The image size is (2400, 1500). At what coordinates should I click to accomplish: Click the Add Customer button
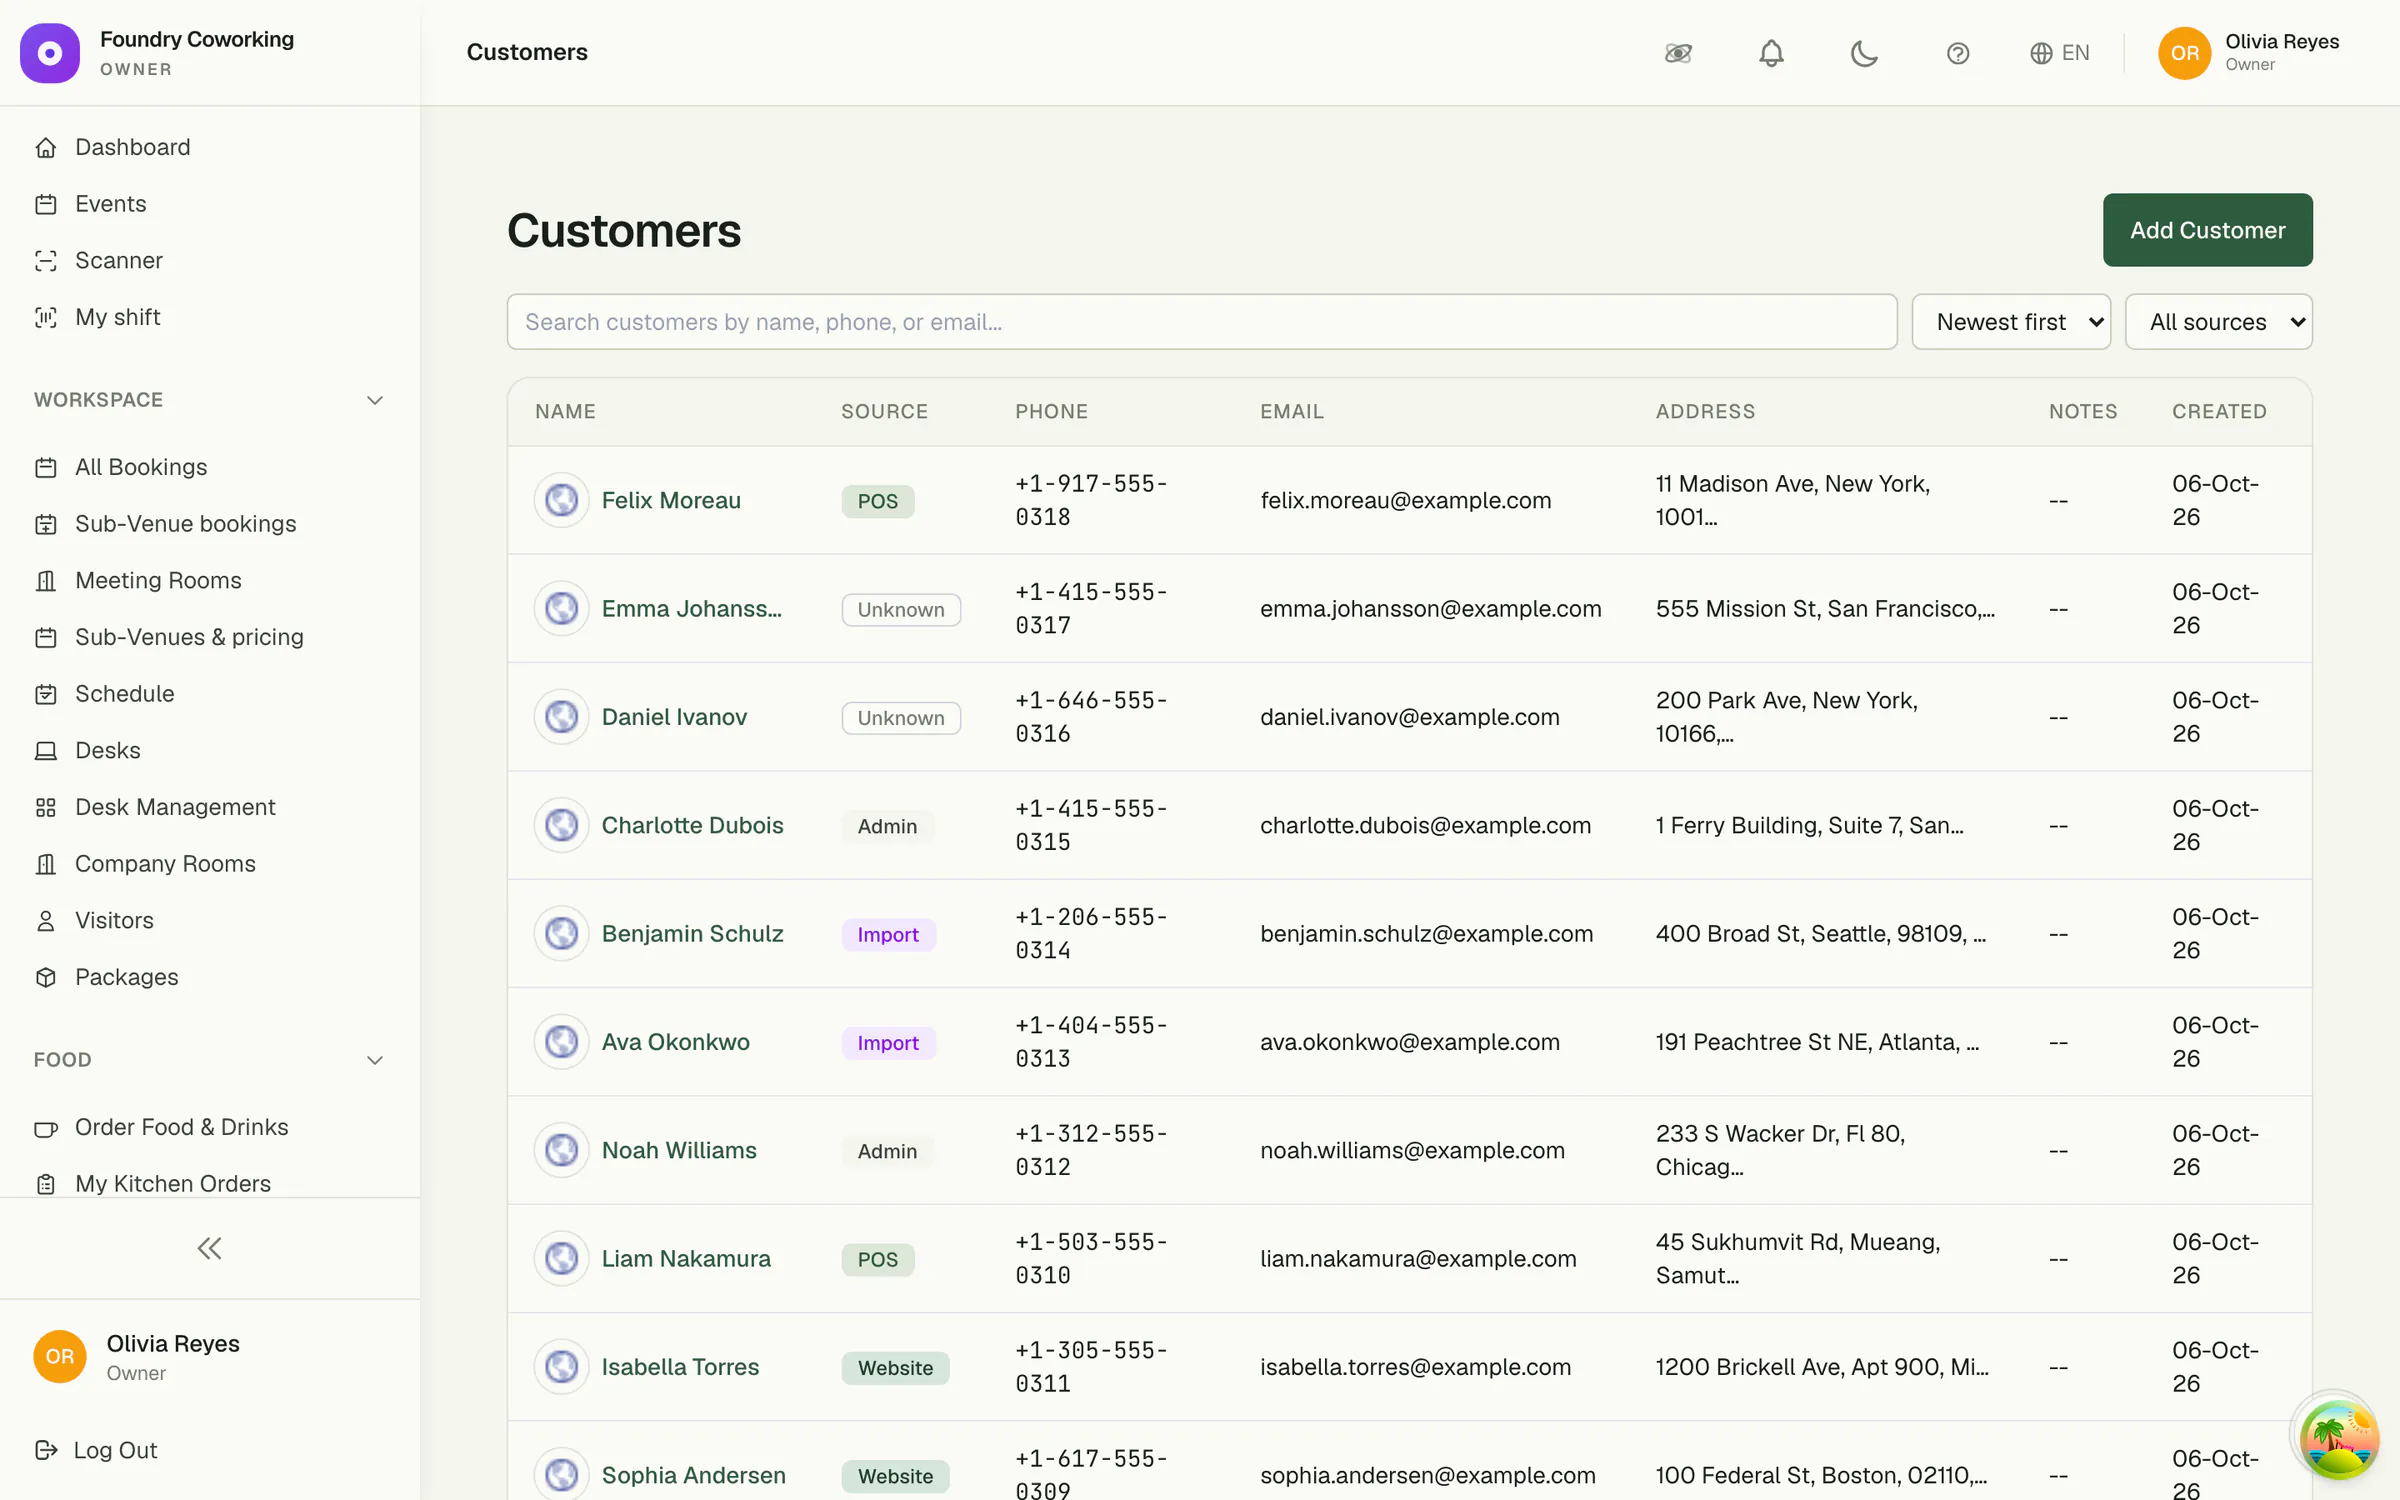coord(2207,230)
